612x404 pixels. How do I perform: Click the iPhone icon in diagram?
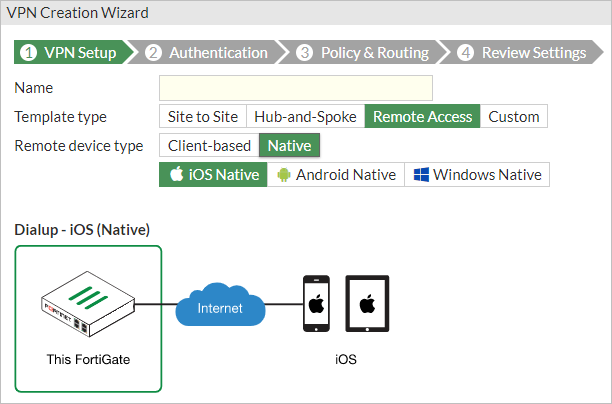point(316,304)
